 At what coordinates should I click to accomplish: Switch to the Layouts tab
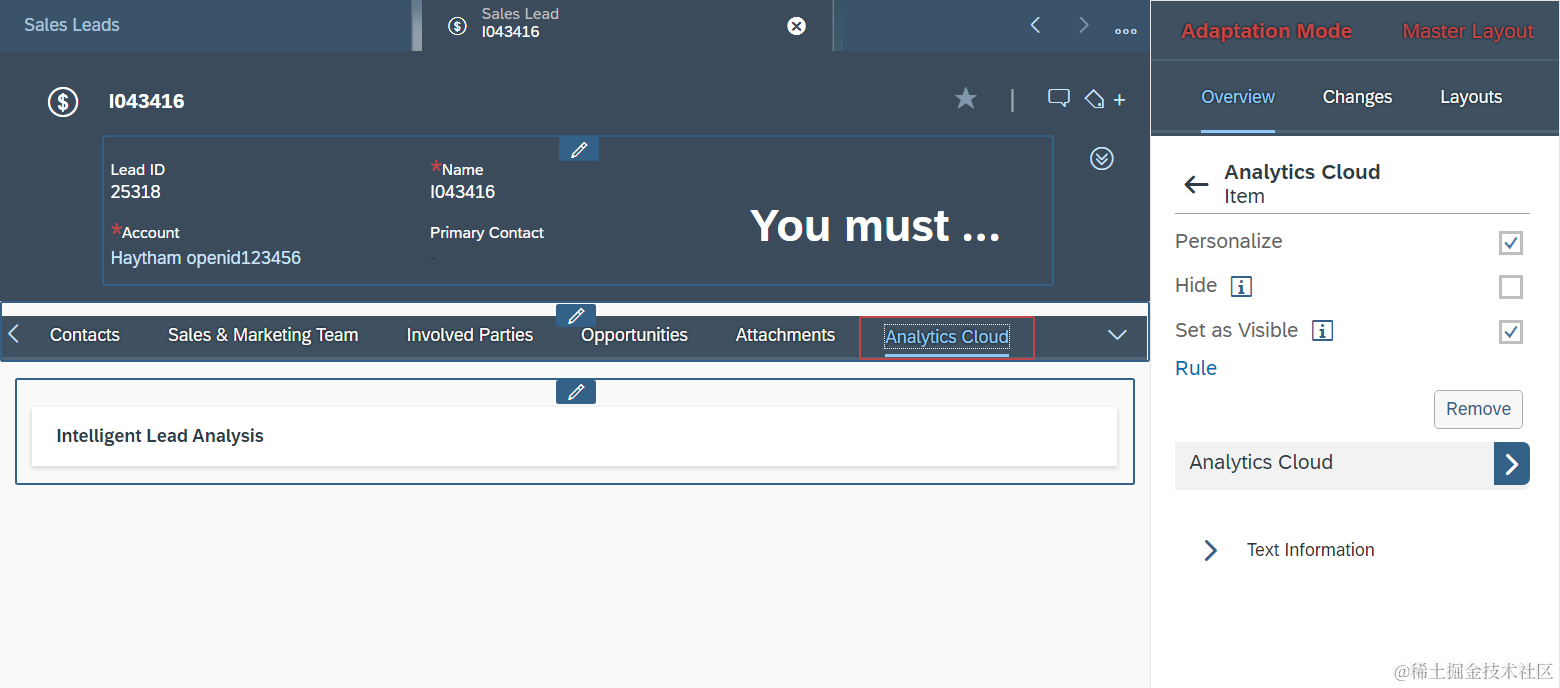tap(1471, 97)
